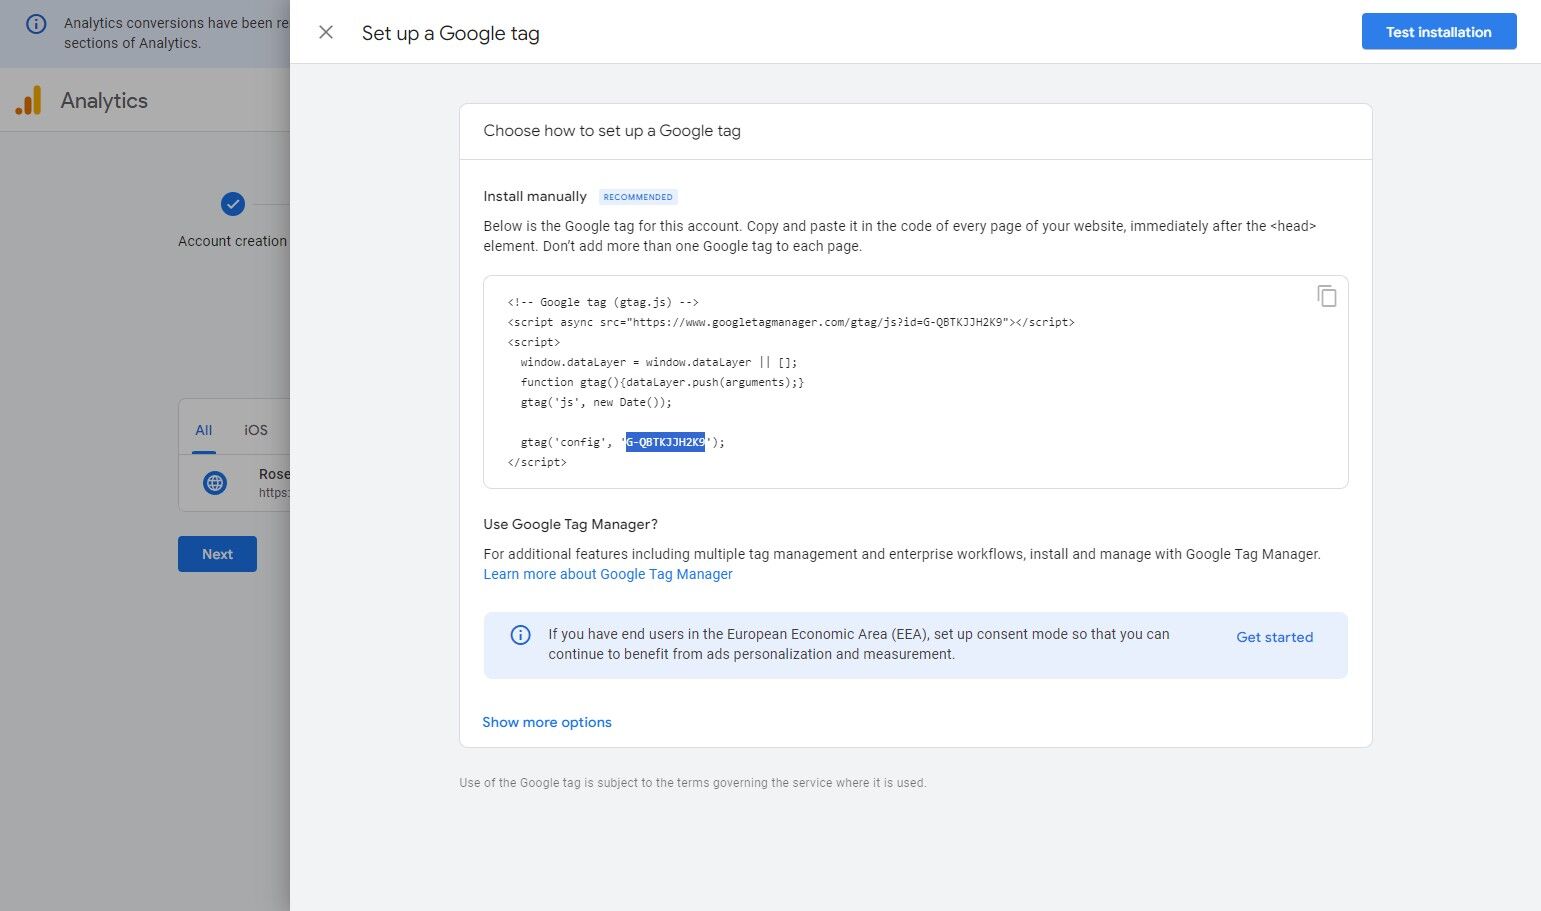The image size is (1541, 911).
Task: Click Get started for consent mode
Action: pyautogui.click(x=1274, y=637)
